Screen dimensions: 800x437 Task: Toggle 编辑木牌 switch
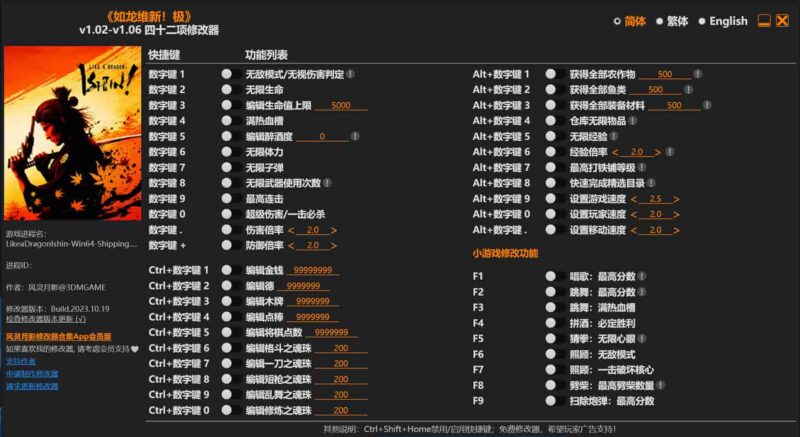click(x=231, y=301)
